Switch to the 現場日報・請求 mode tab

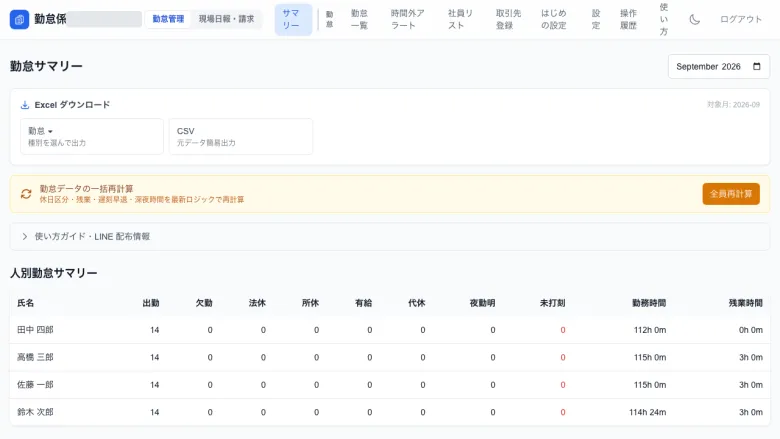tap(226, 19)
